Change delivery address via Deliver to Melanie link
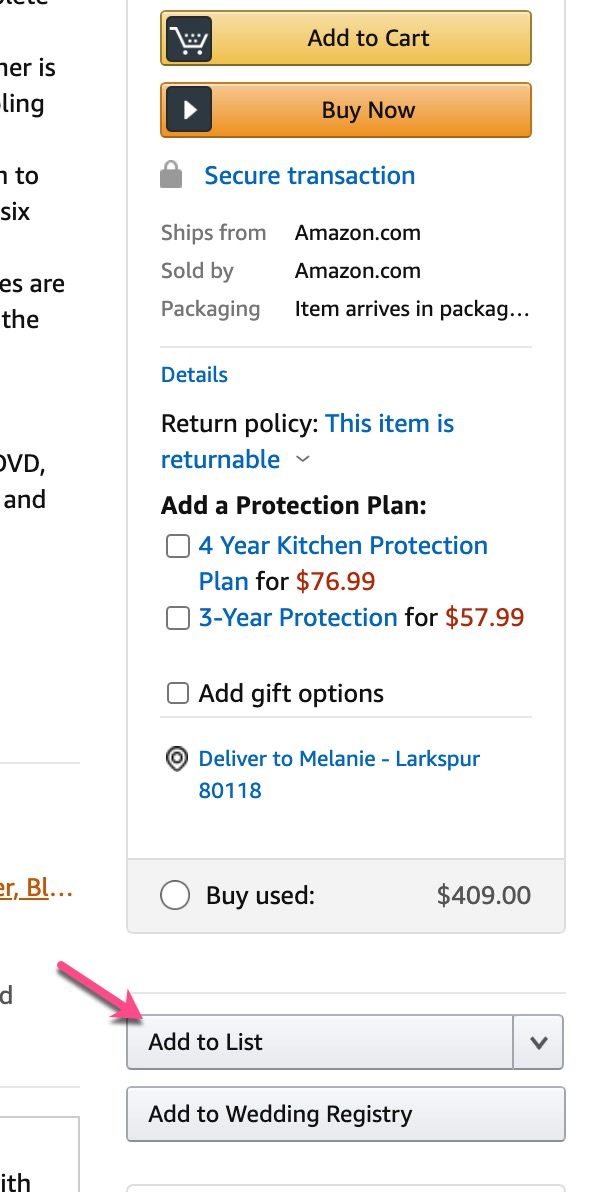Image resolution: width=596 pixels, height=1192 pixels. tap(338, 758)
